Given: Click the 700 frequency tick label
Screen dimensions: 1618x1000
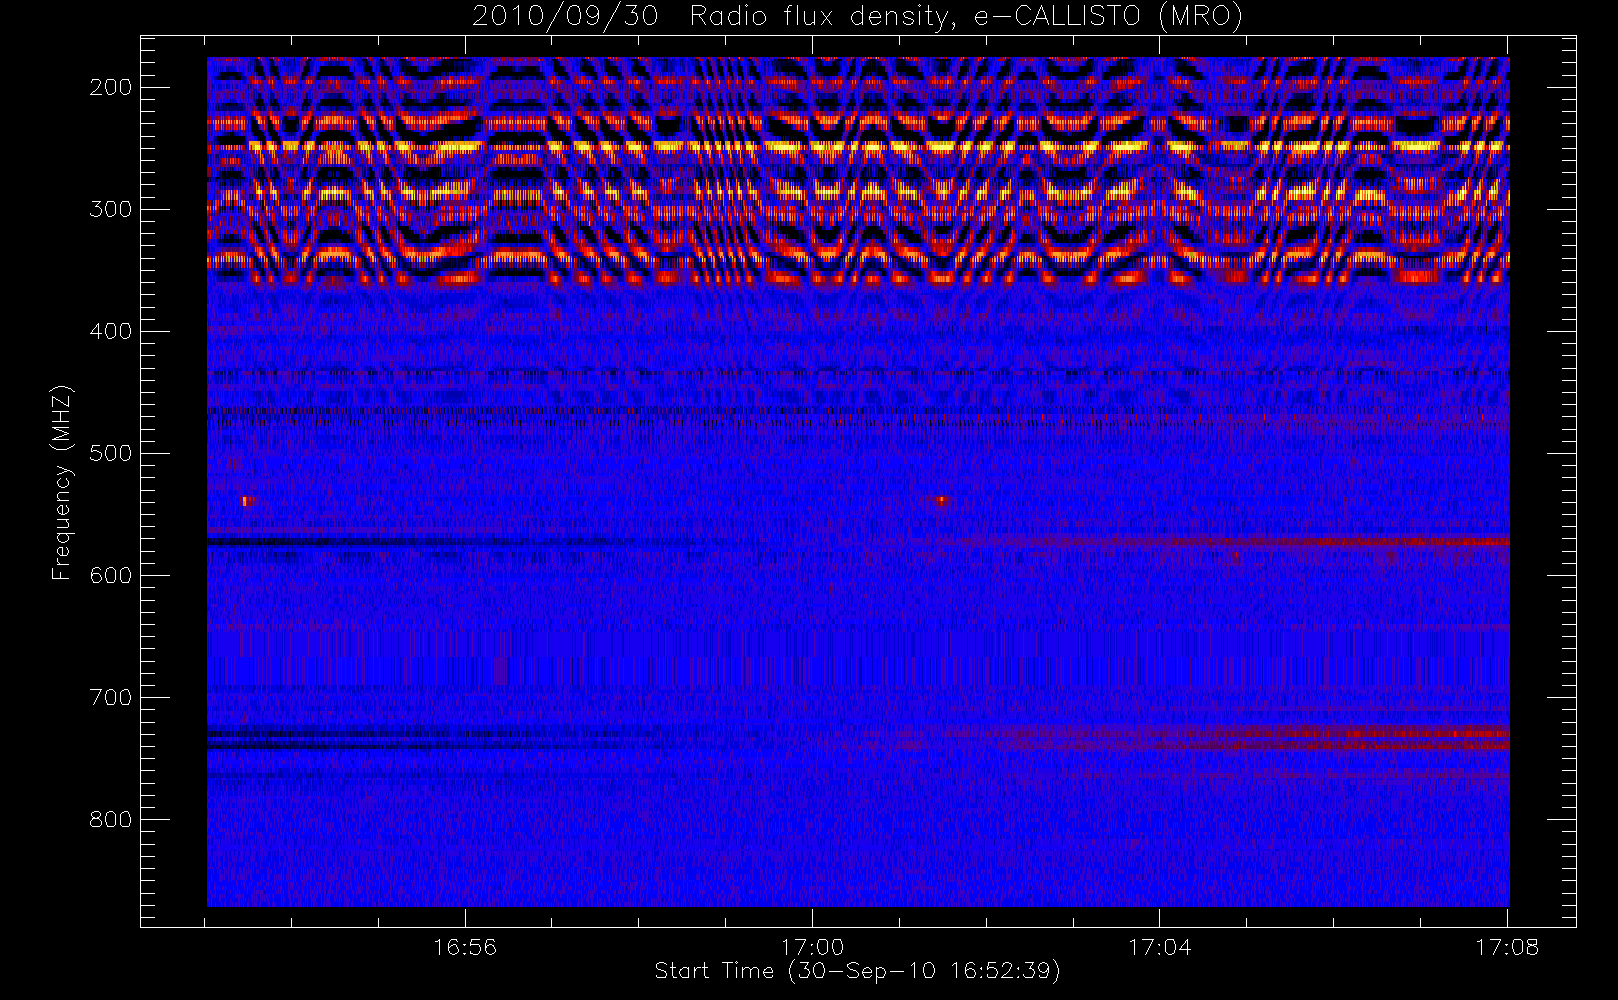Looking at the screenshot, I should click(110, 697).
